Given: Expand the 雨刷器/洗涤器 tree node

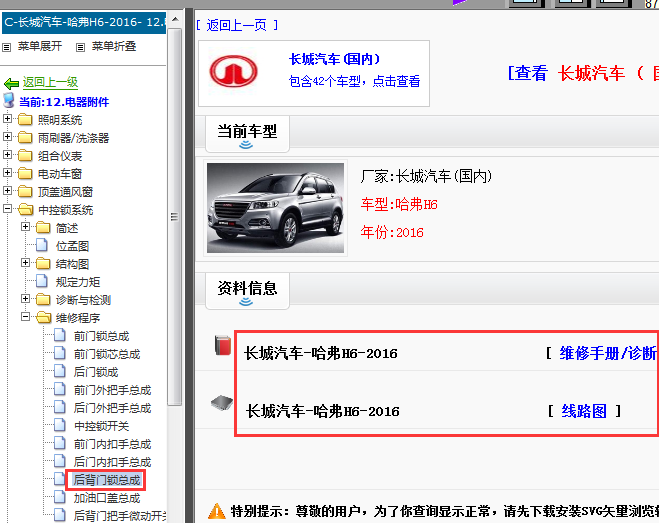Looking at the screenshot, I should pyautogui.click(x=7, y=137).
